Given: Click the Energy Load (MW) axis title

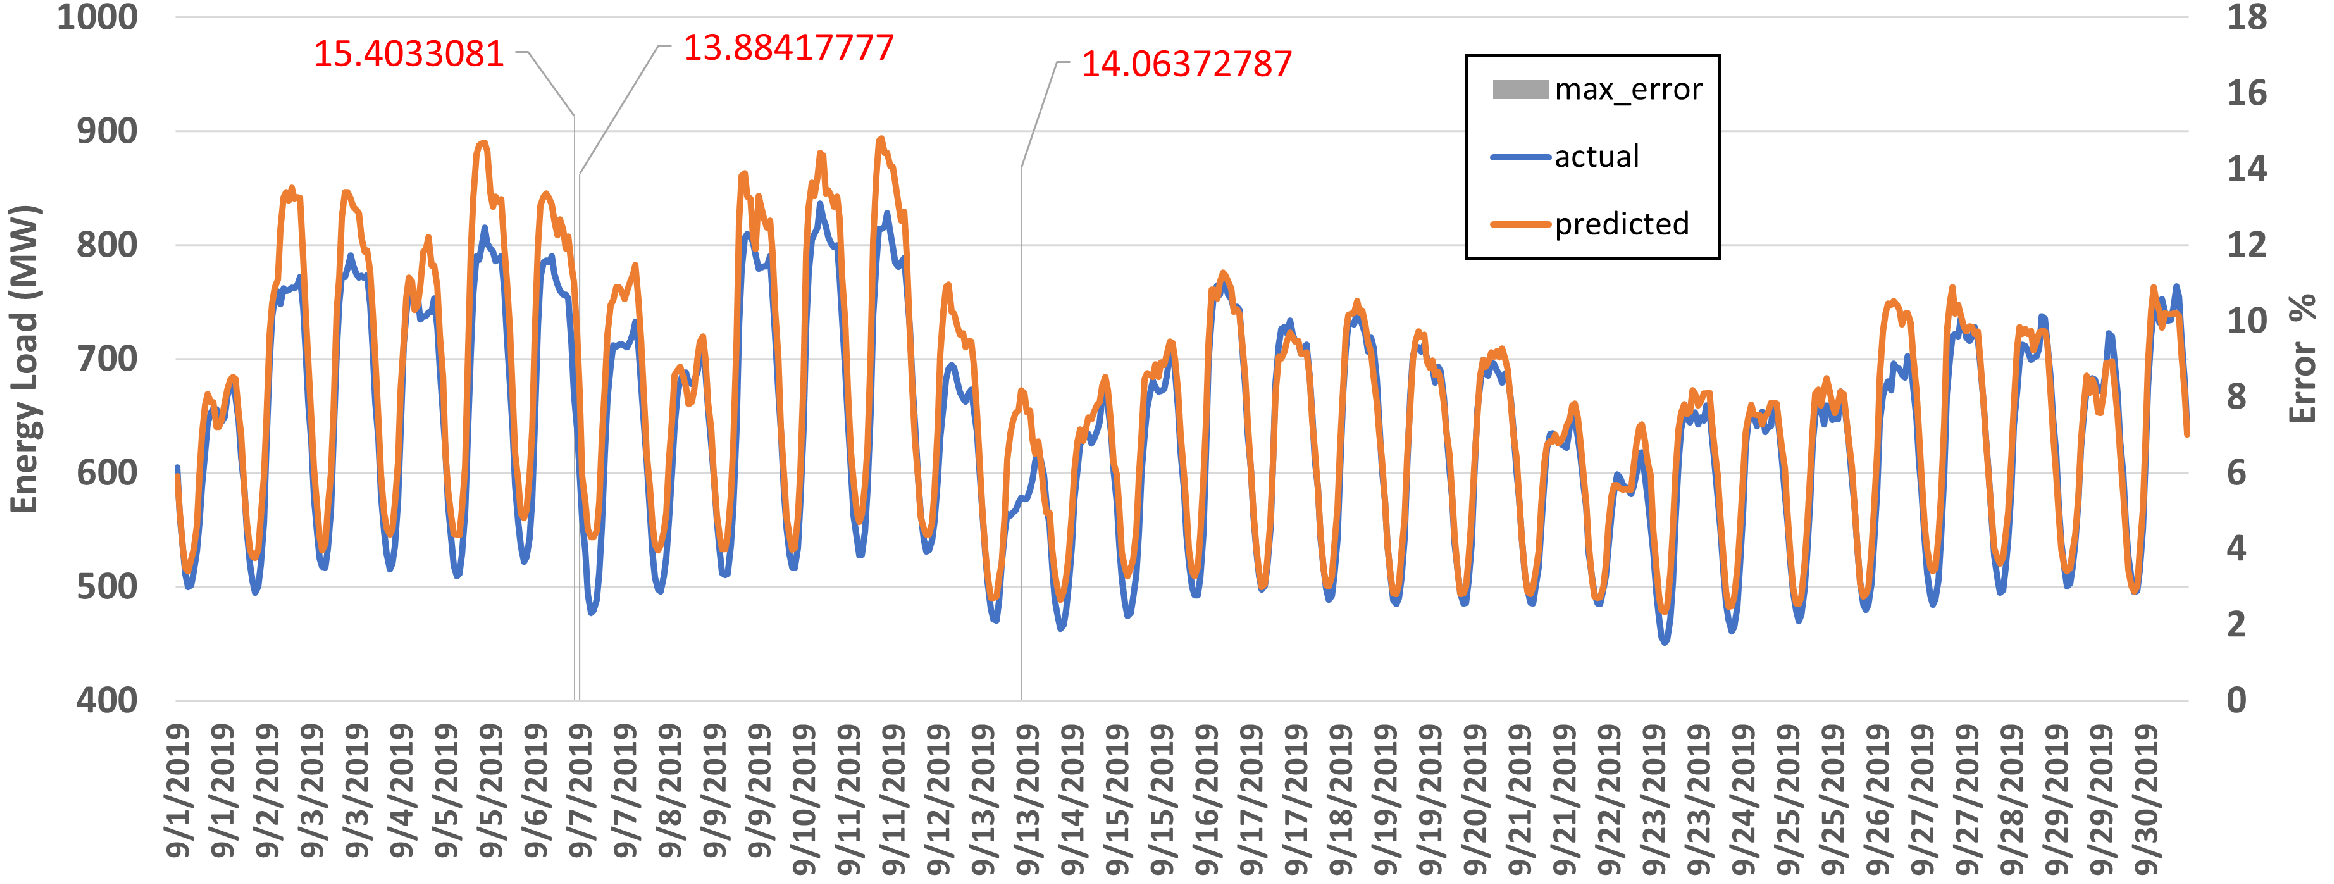Looking at the screenshot, I should [24, 358].
